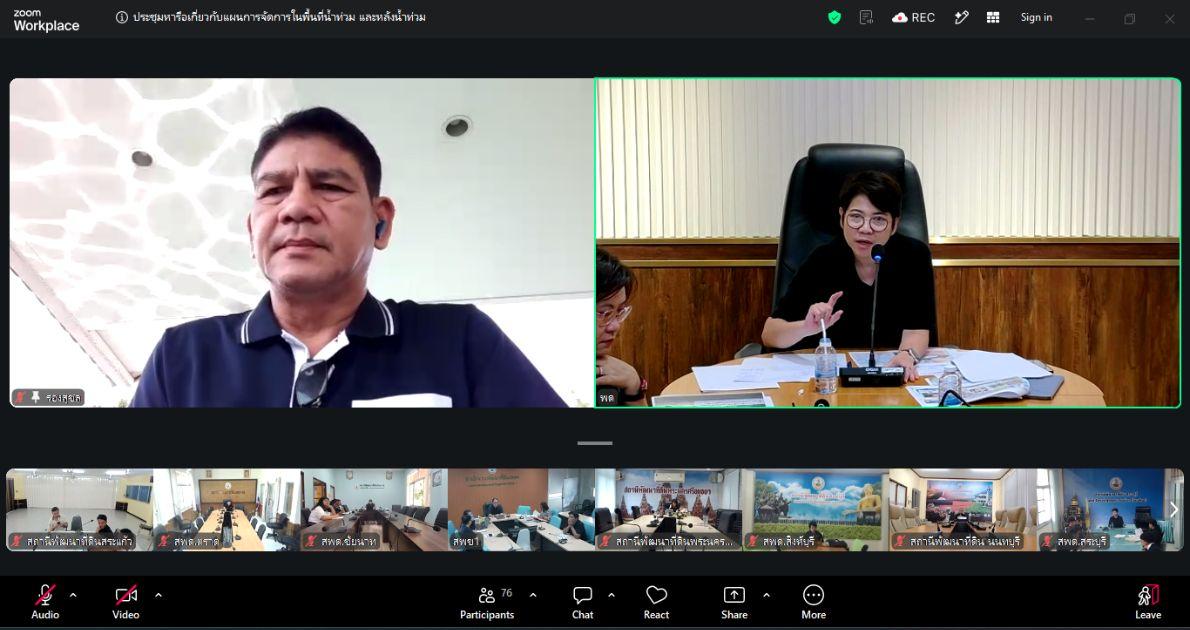
Task: Click the cloud REC recording indicator
Action: (914, 17)
